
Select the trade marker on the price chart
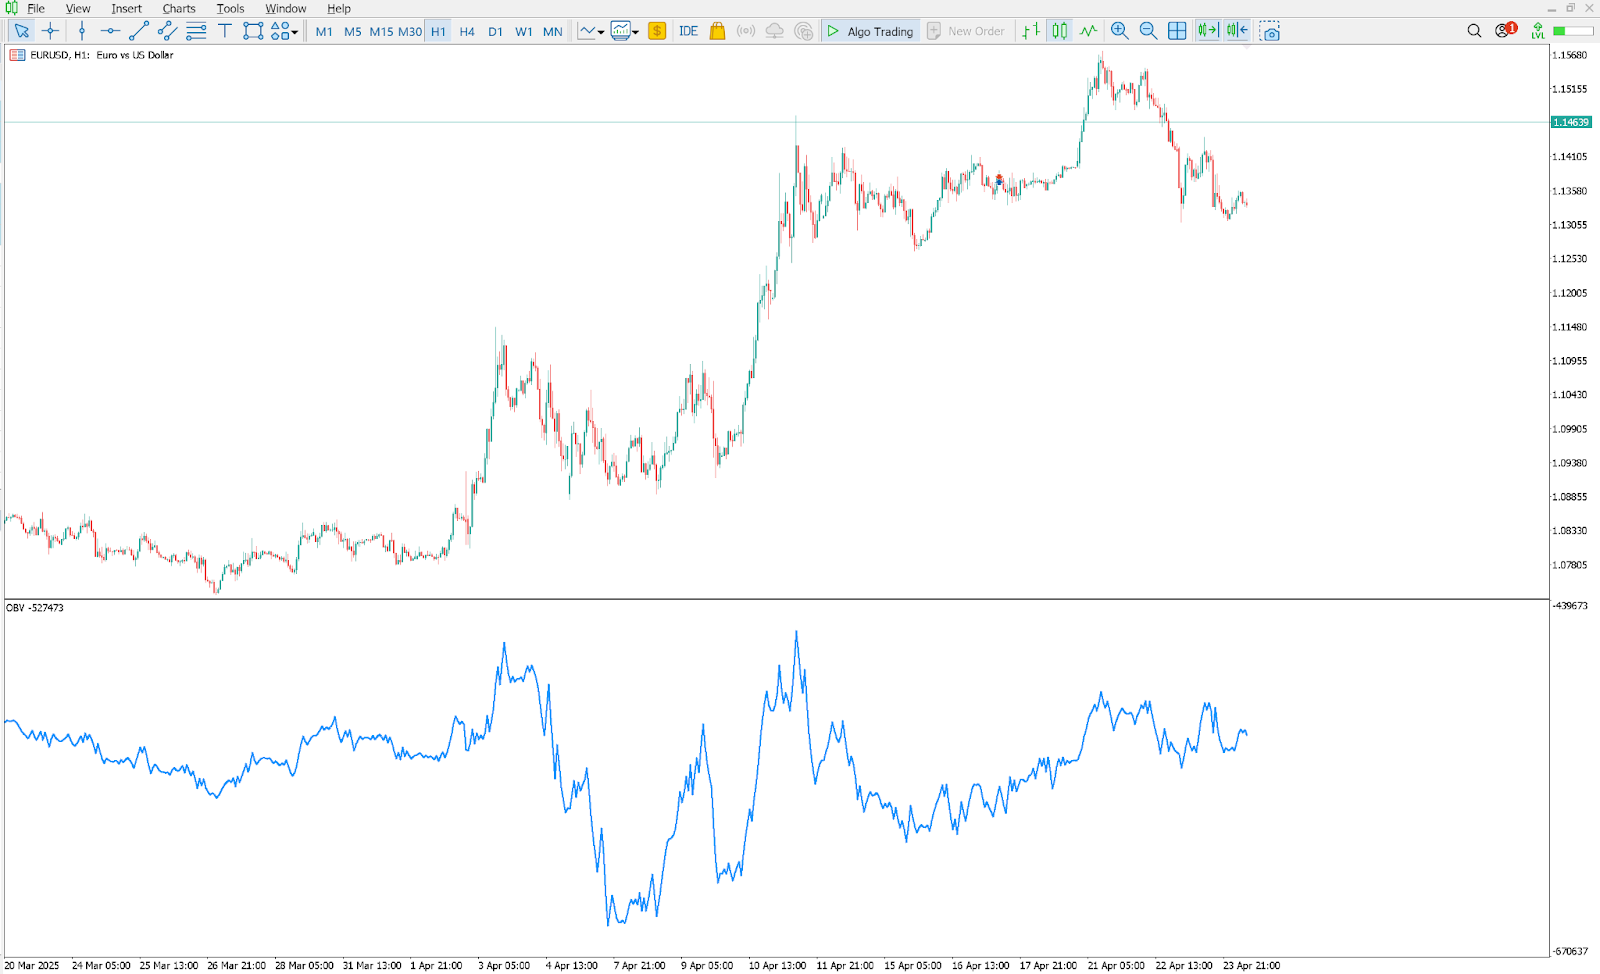[x=998, y=180]
